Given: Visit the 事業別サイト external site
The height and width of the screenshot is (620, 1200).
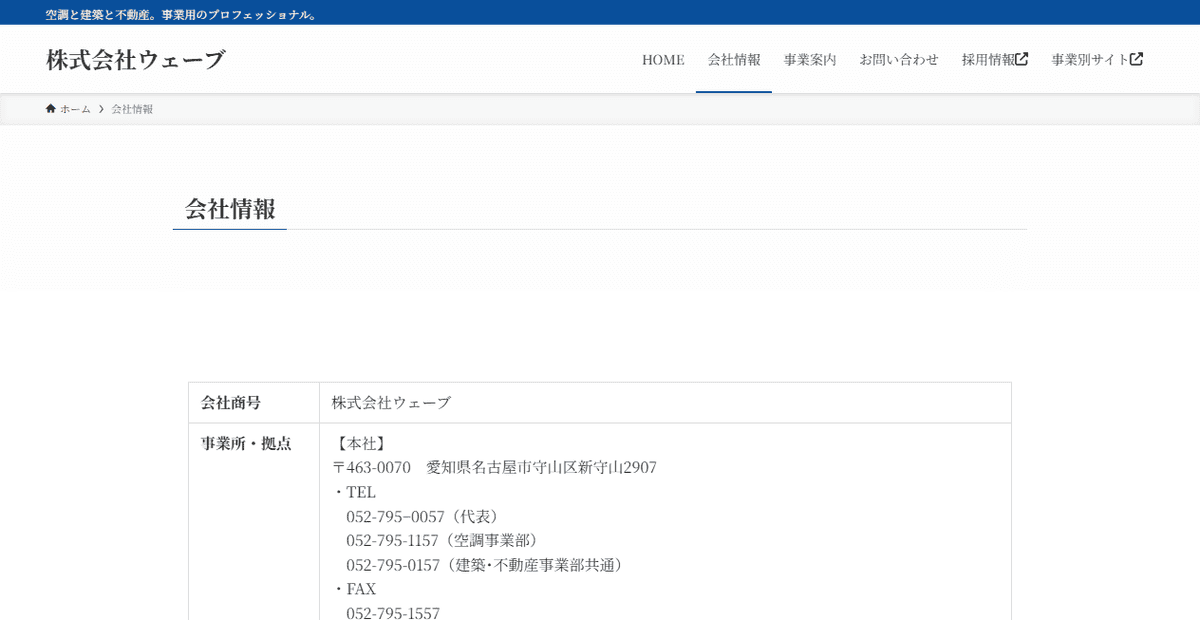Looking at the screenshot, I should [1089, 58].
